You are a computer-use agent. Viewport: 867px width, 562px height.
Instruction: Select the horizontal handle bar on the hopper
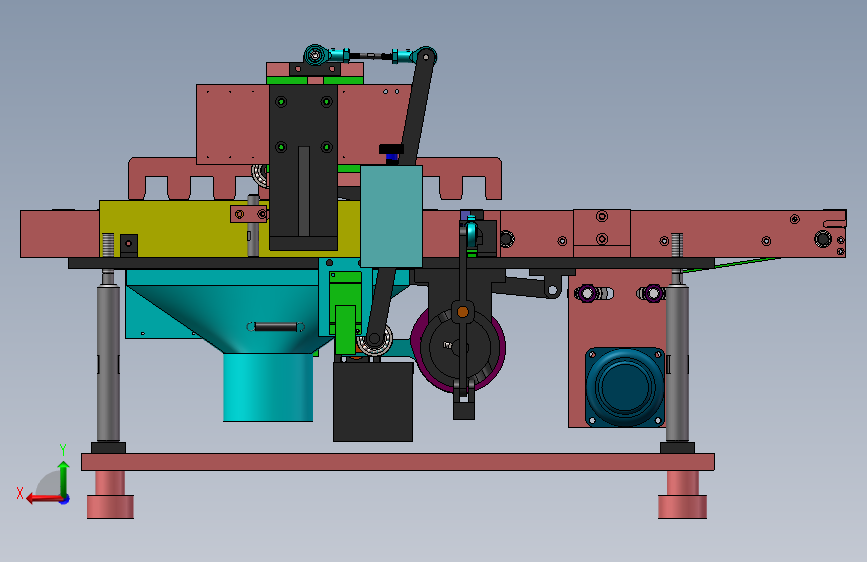[x=276, y=327]
